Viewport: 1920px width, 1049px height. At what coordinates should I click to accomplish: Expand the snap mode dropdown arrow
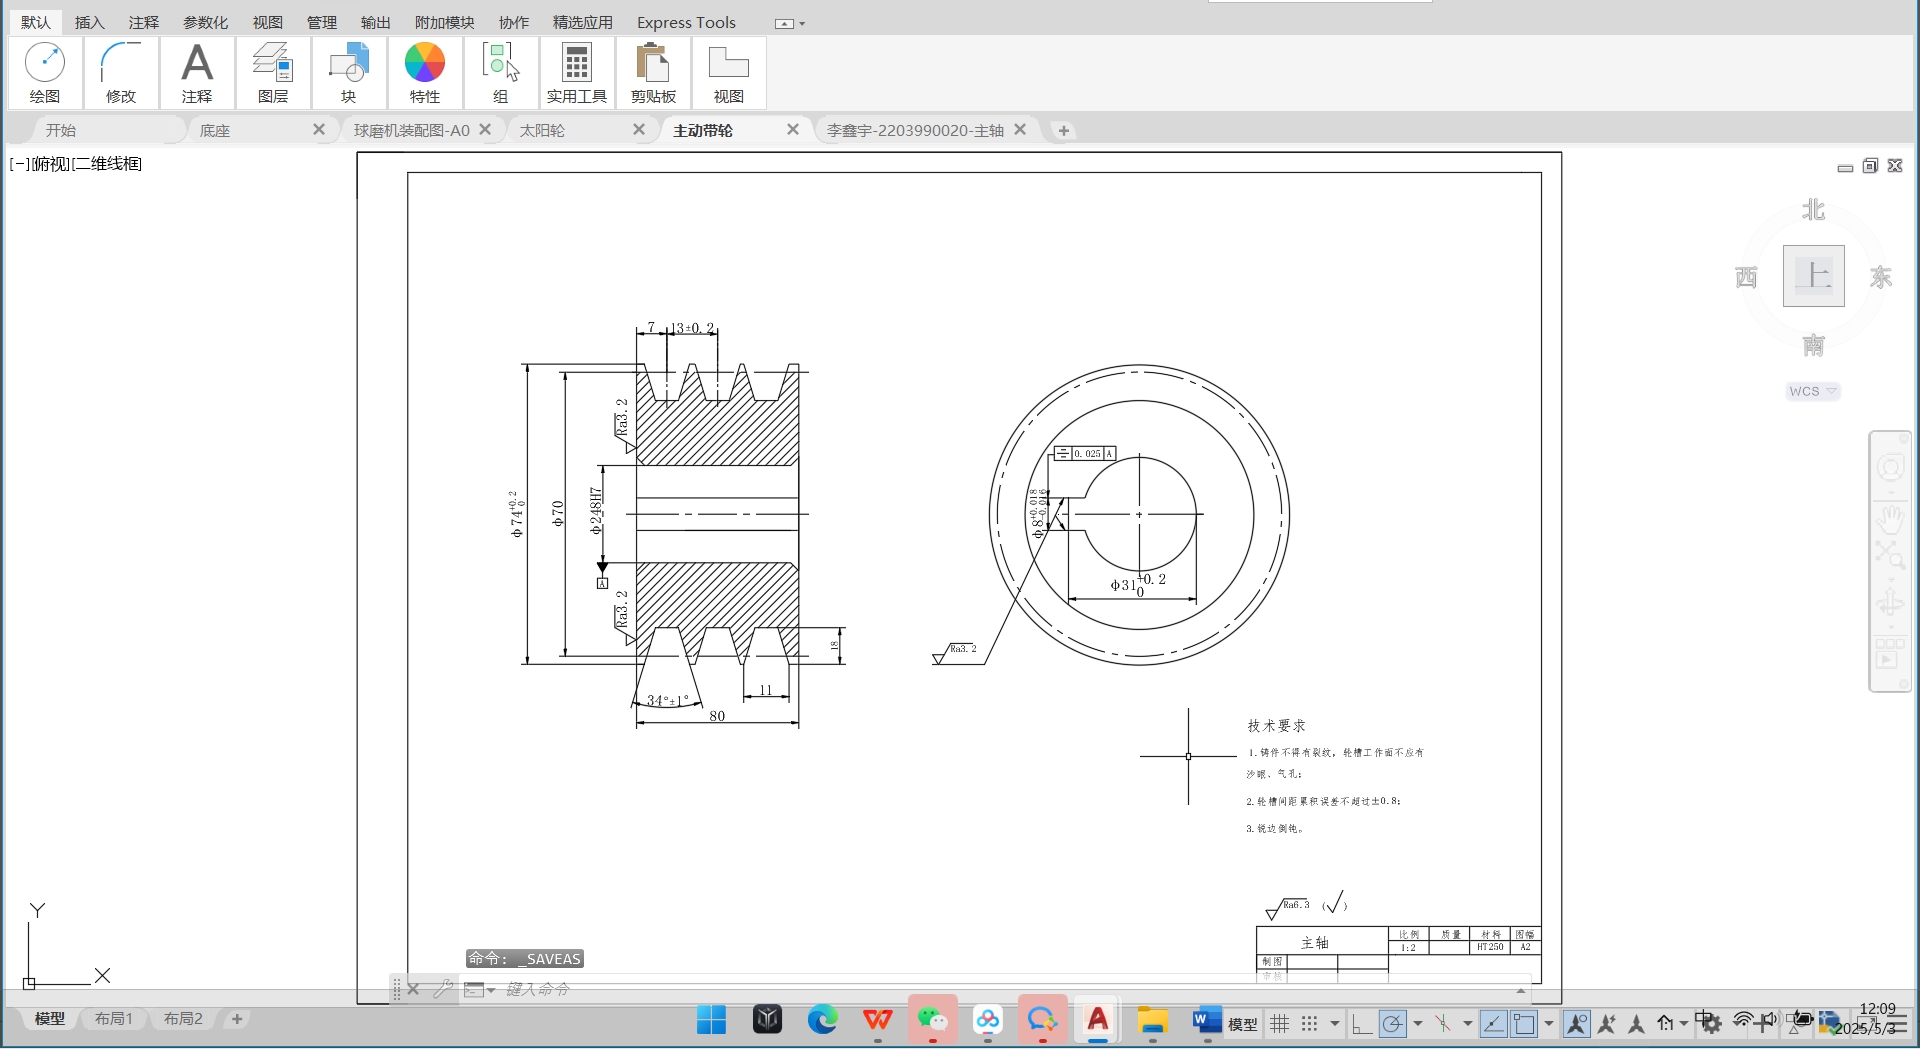point(1335,1024)
